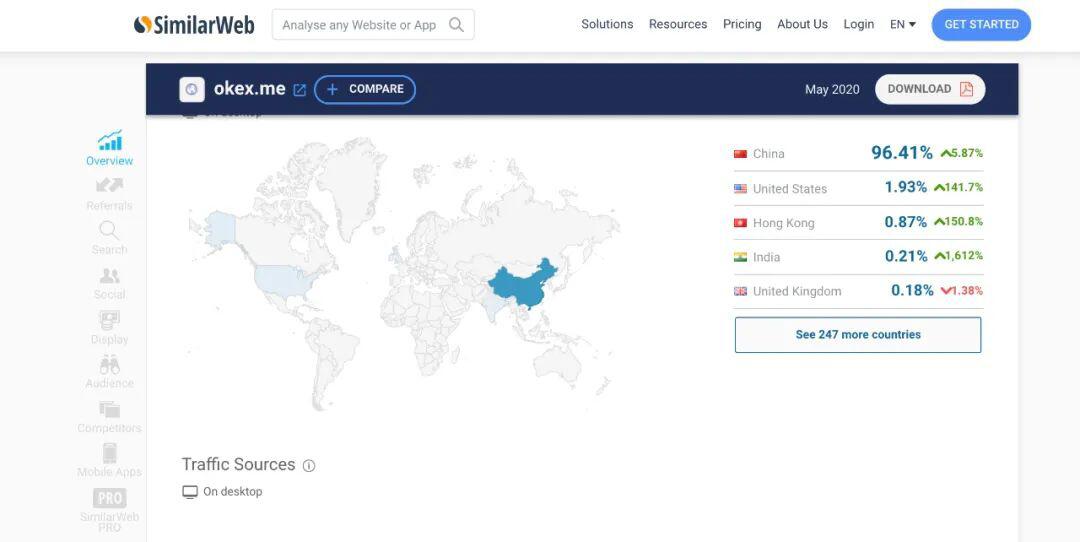Image resolution: width=1080 pixels, height=542 pixels.
Task: Open the Solutions menu
Action: tap(607, 24)
